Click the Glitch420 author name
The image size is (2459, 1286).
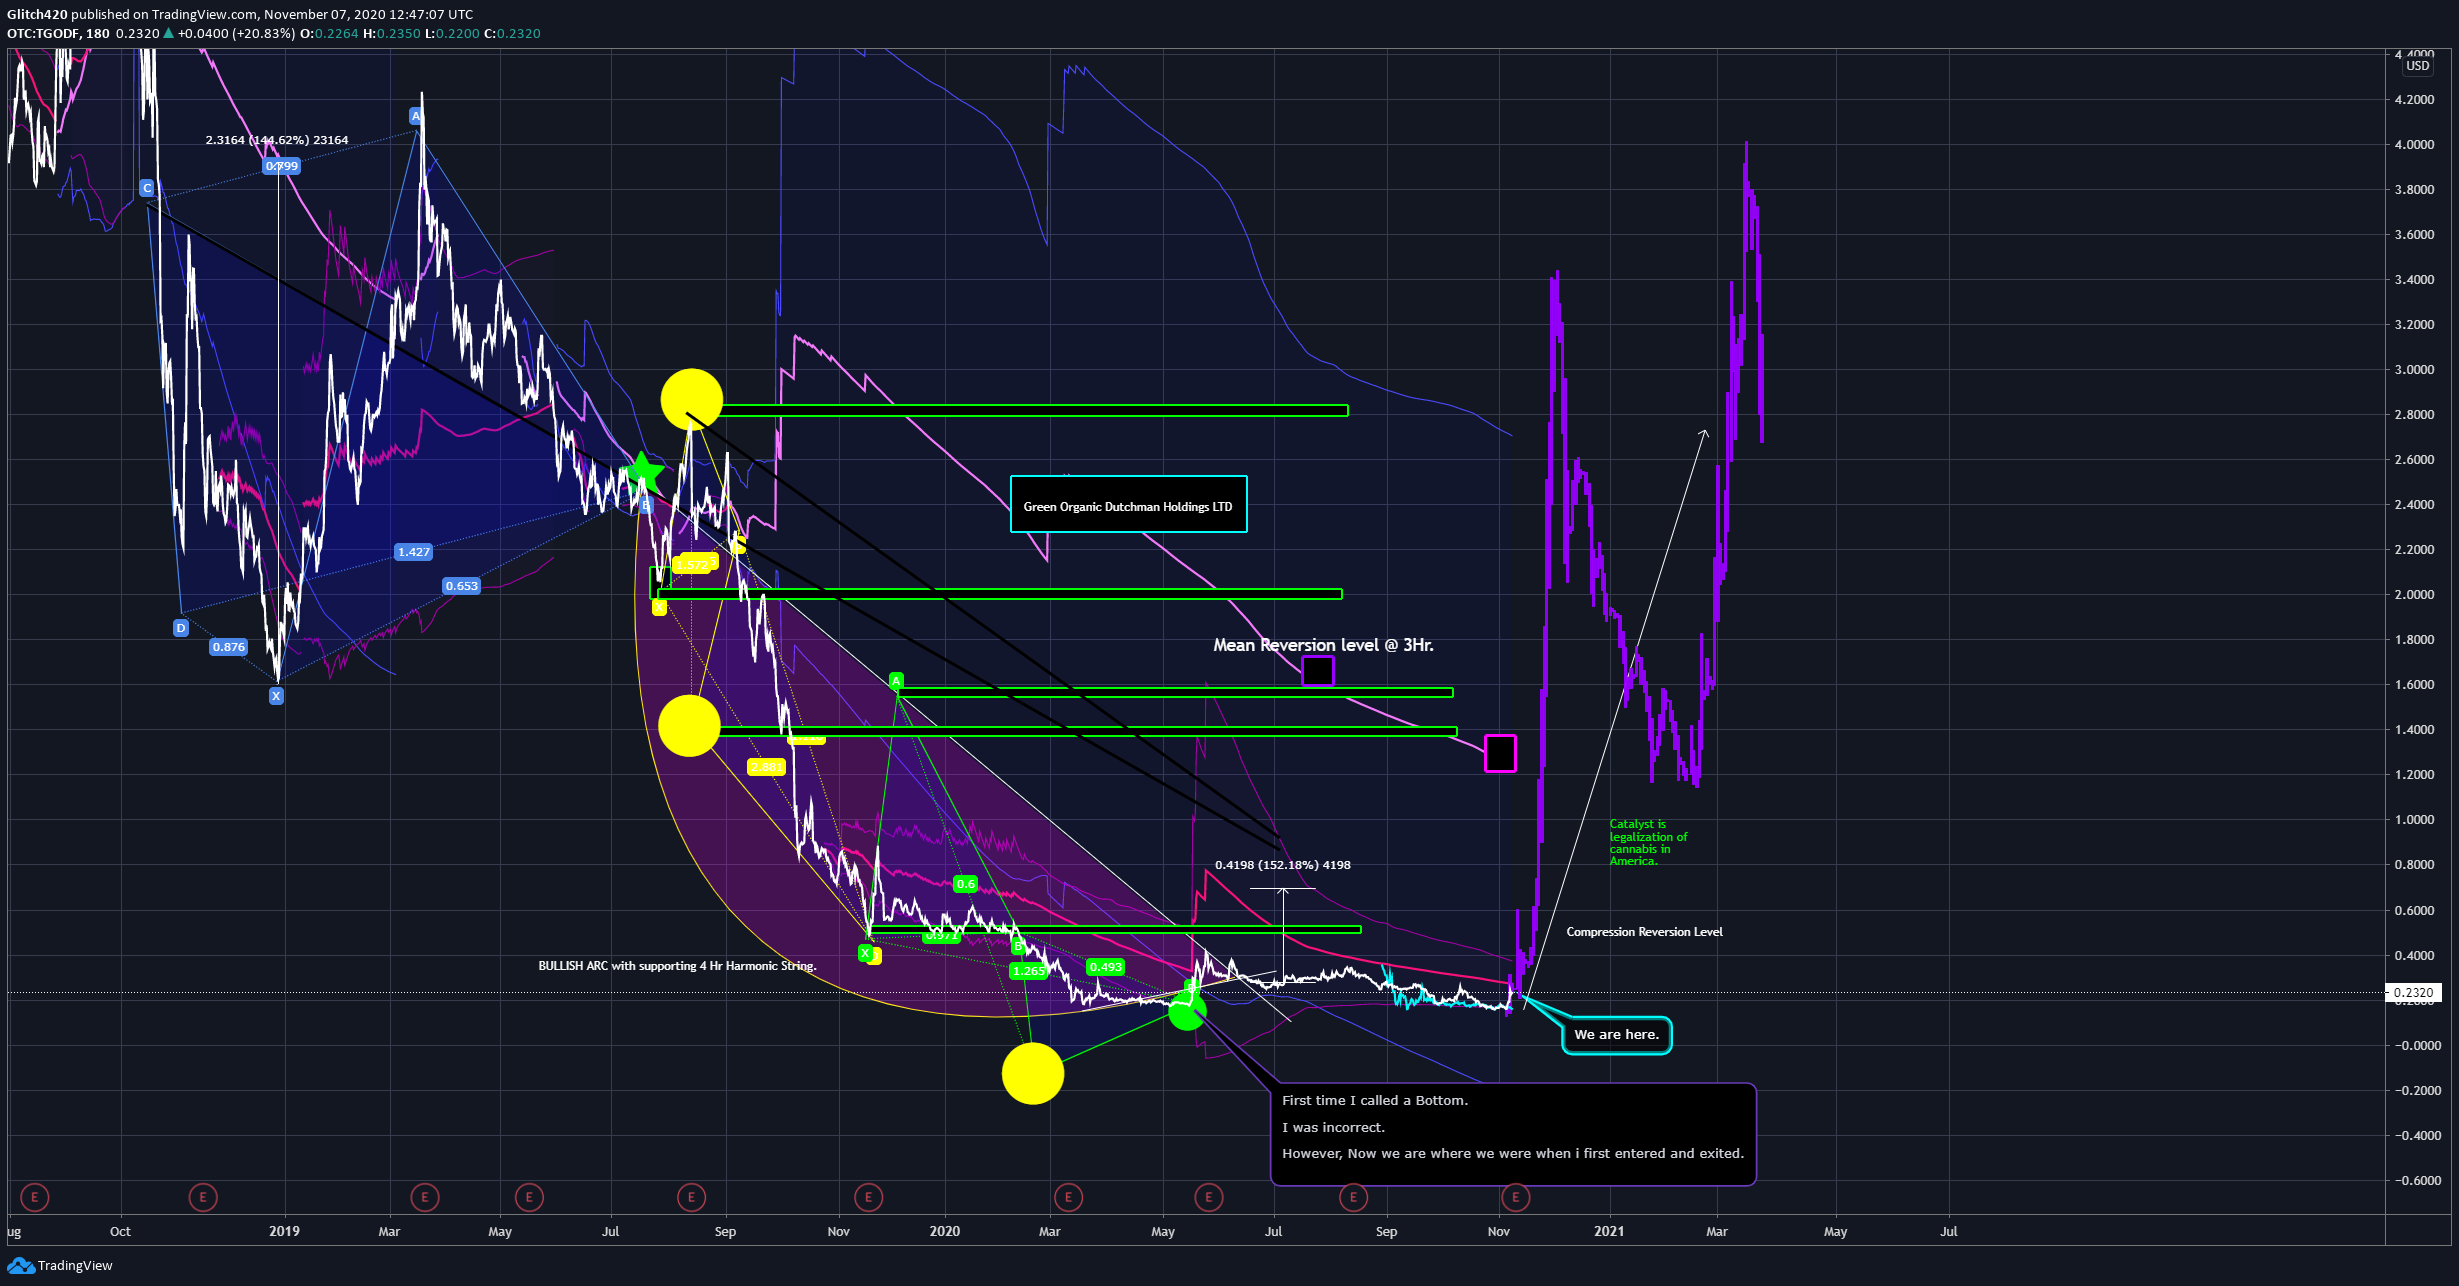[37, 14]
